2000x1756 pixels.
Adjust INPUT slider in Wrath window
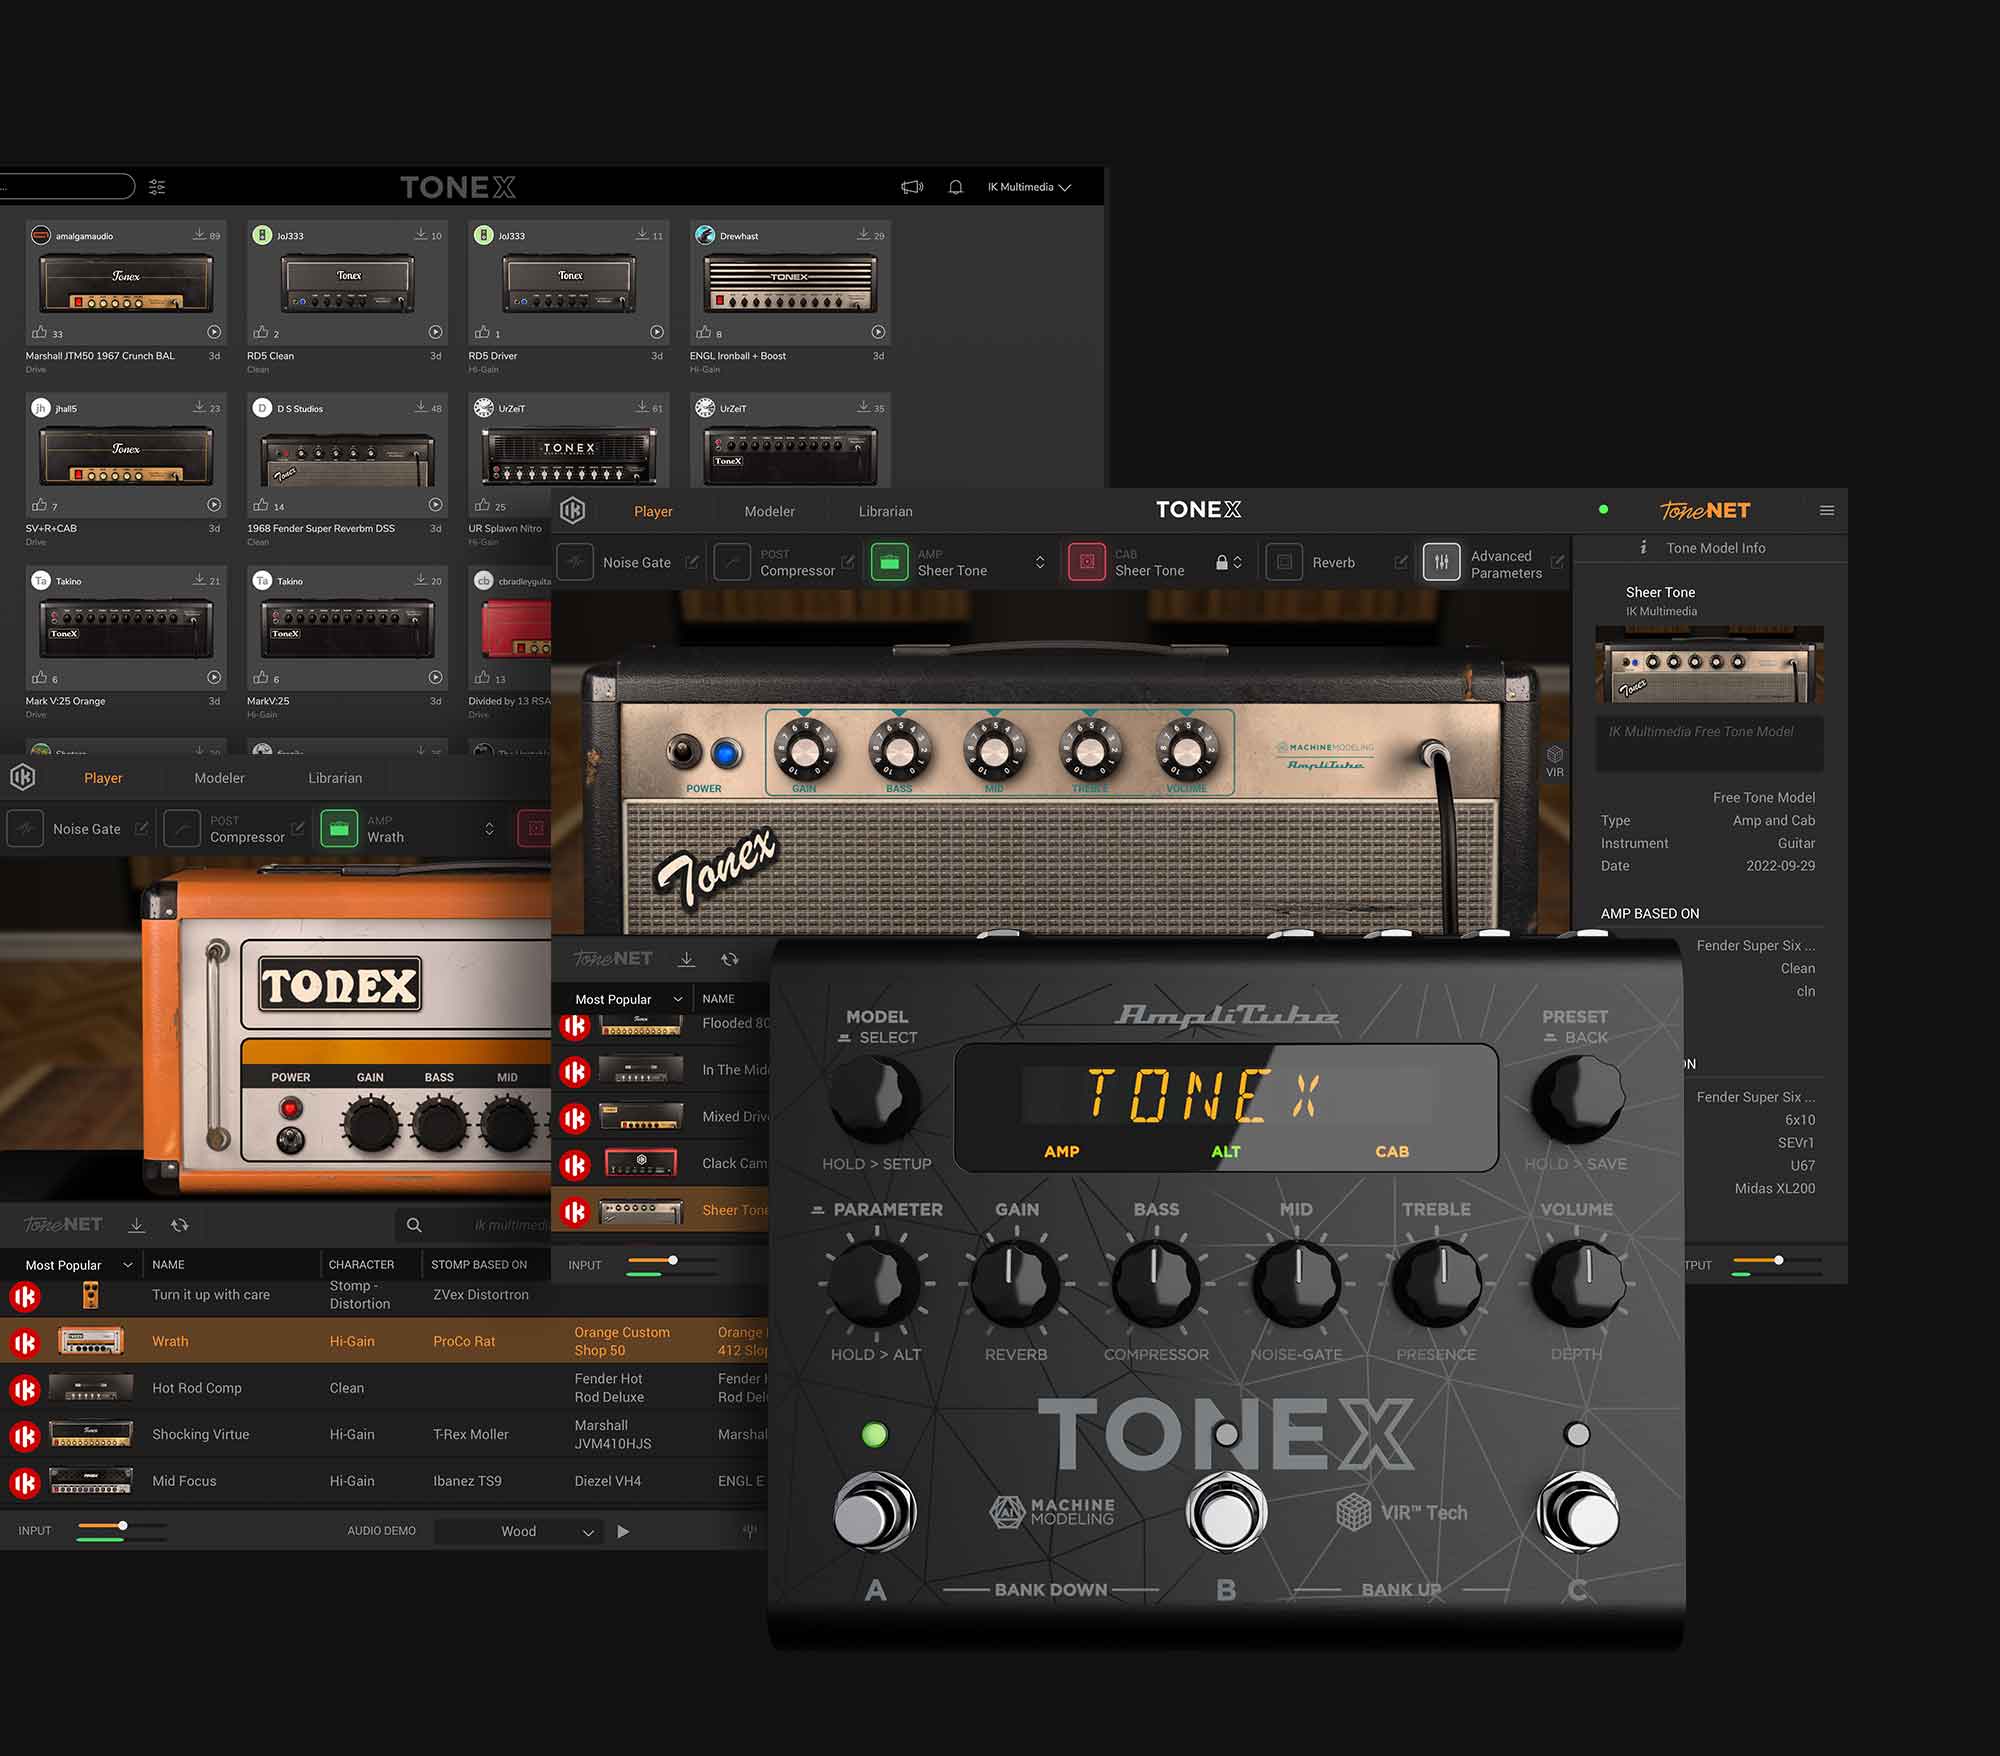(x=122, y=1527)
